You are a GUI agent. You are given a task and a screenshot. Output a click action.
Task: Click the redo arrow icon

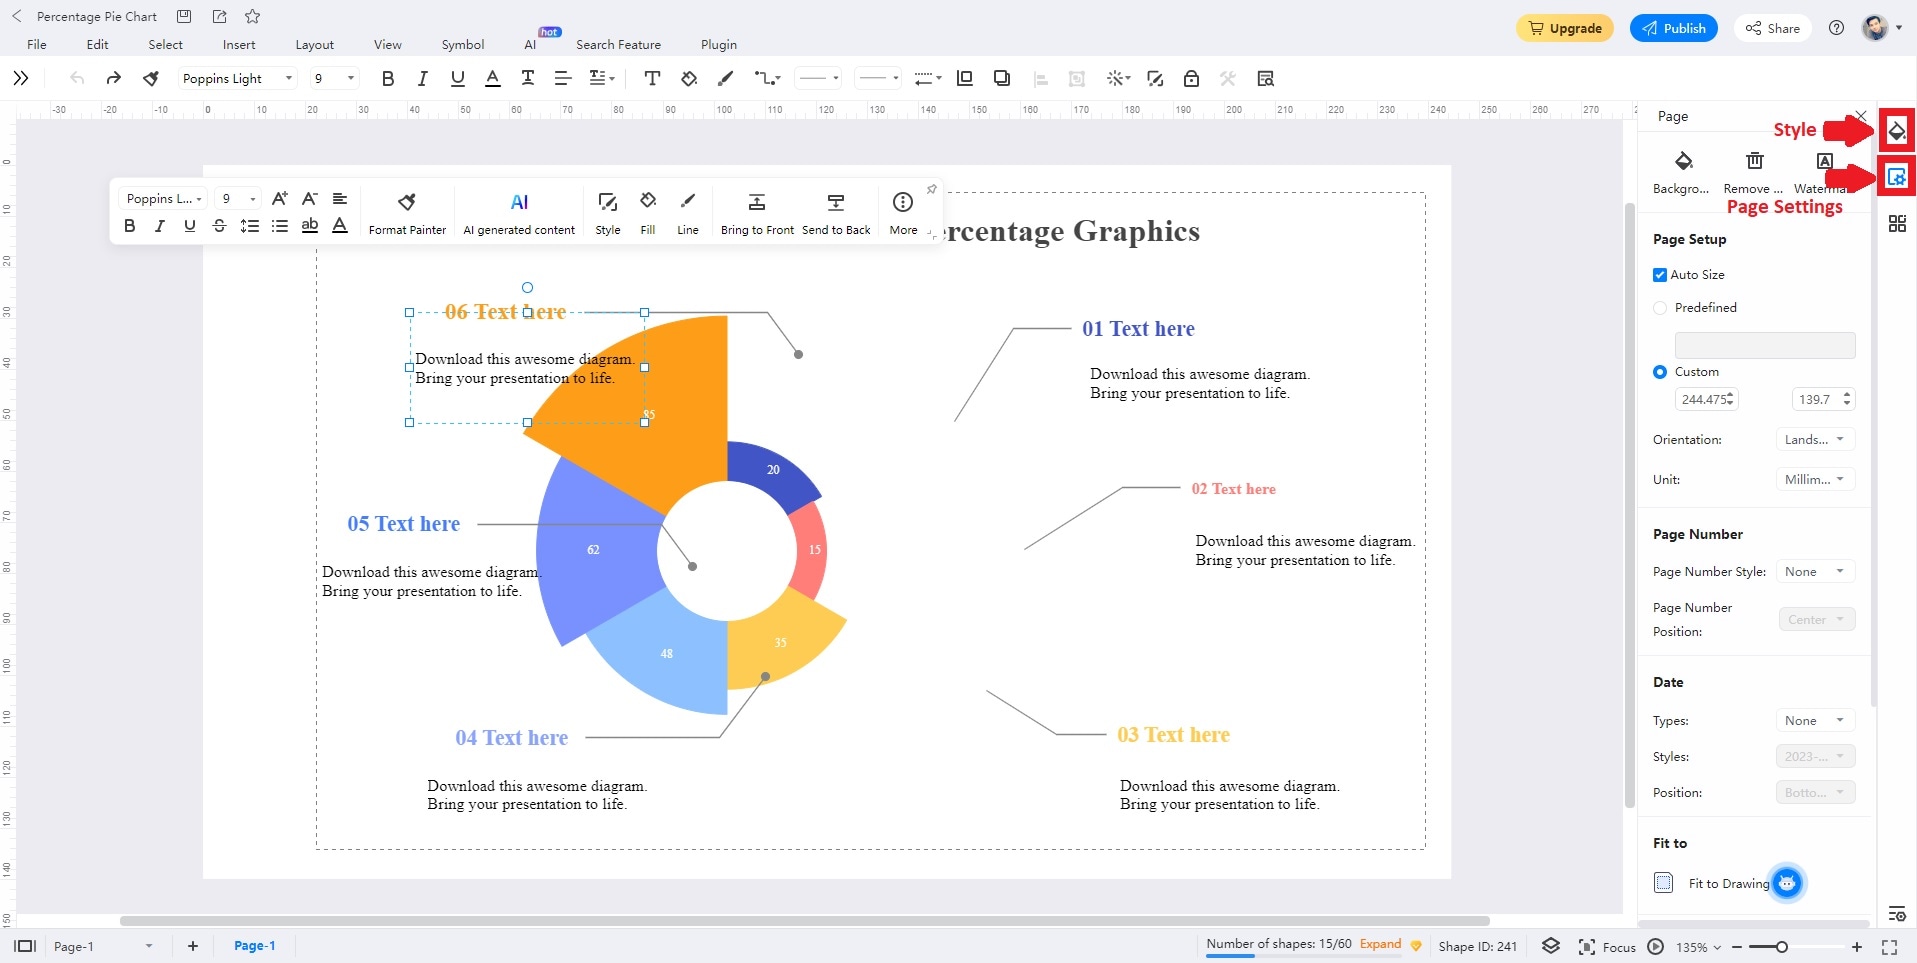point(113,78)
